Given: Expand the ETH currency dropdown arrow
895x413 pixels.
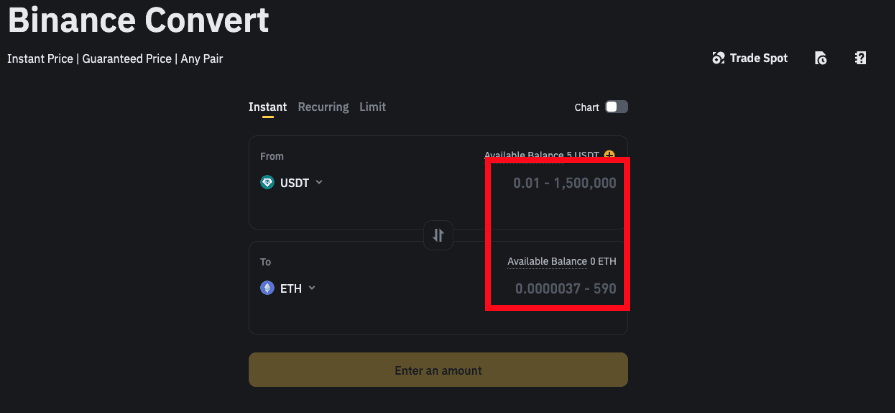Looking at the screenshot, I should [312, 288].
